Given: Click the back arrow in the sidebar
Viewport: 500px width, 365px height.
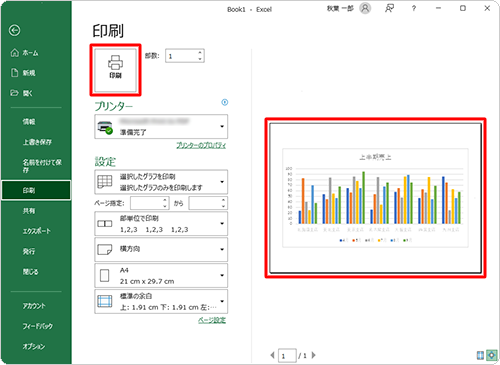Looking at the screenshot, I should pyautogui.click(x=14, y=31).
